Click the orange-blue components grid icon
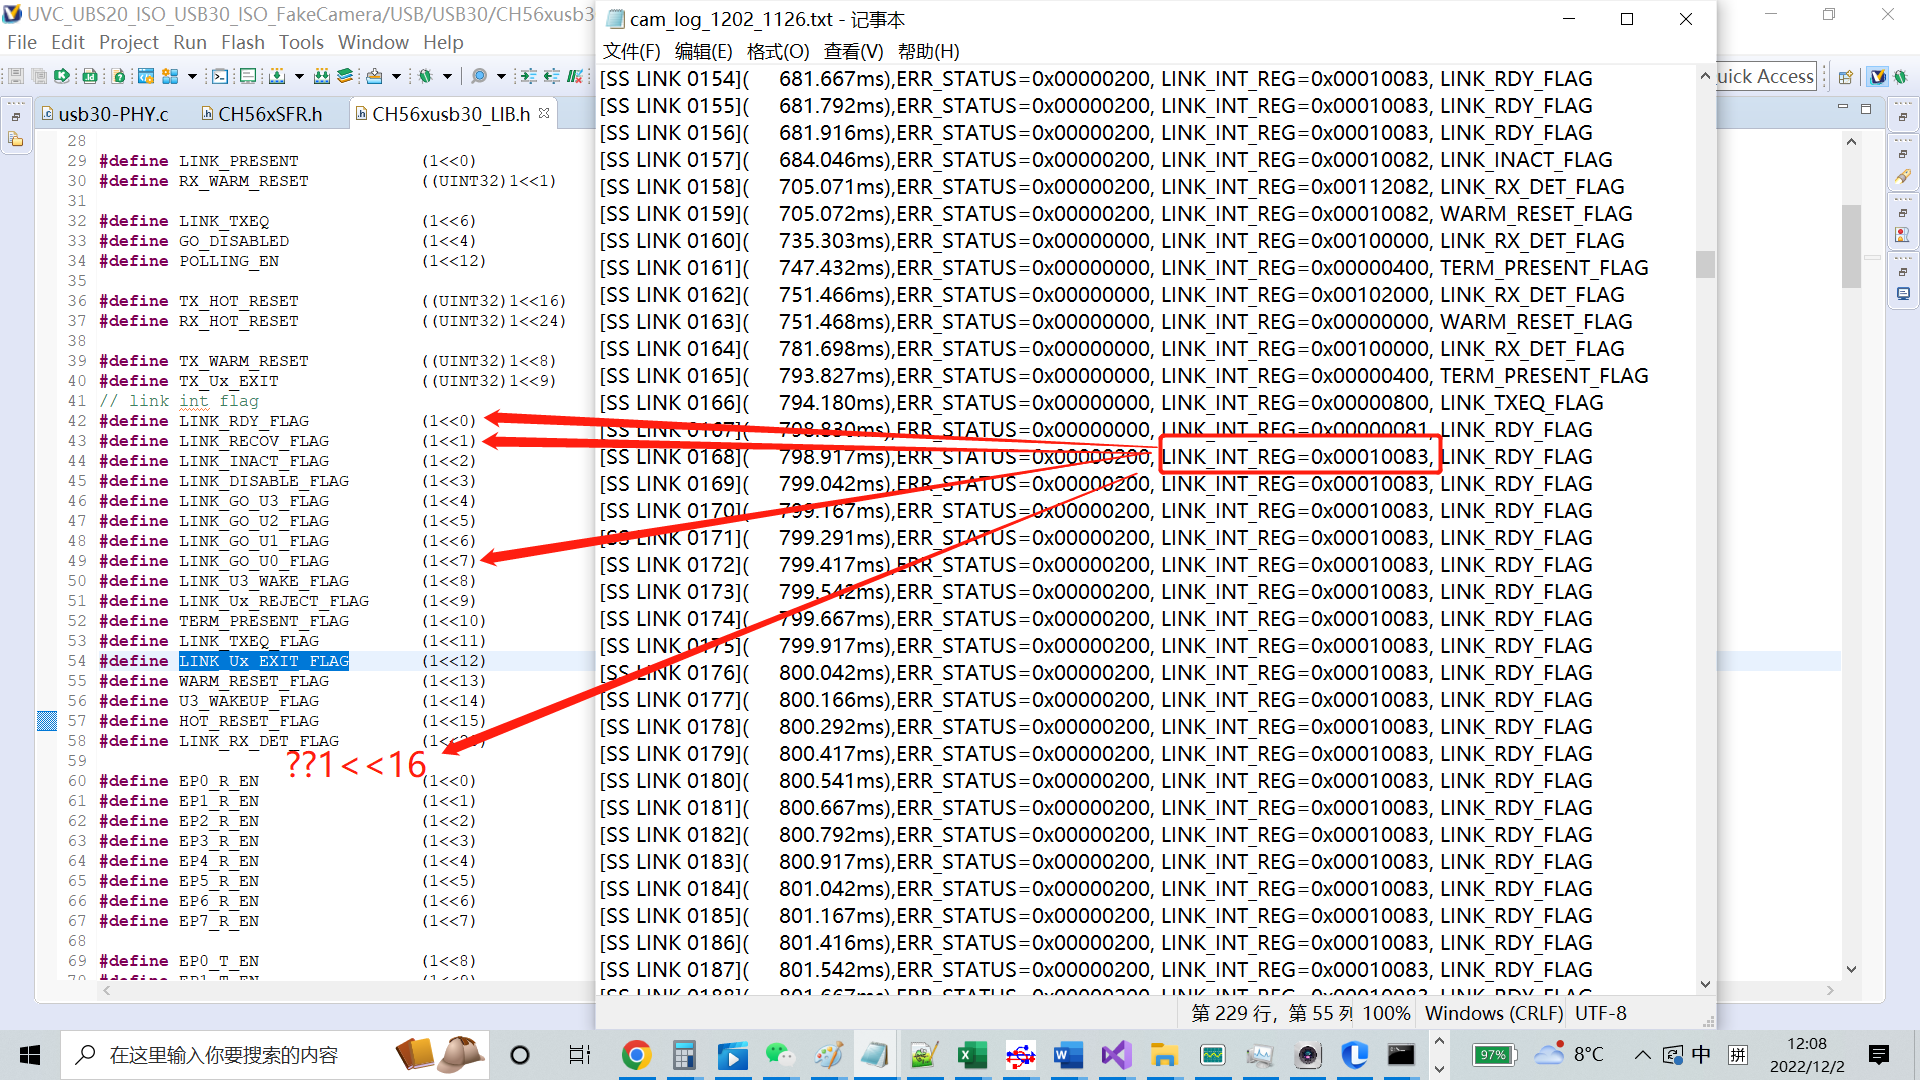This screenshot has width=1920, height=1080. tap(170, 76)
